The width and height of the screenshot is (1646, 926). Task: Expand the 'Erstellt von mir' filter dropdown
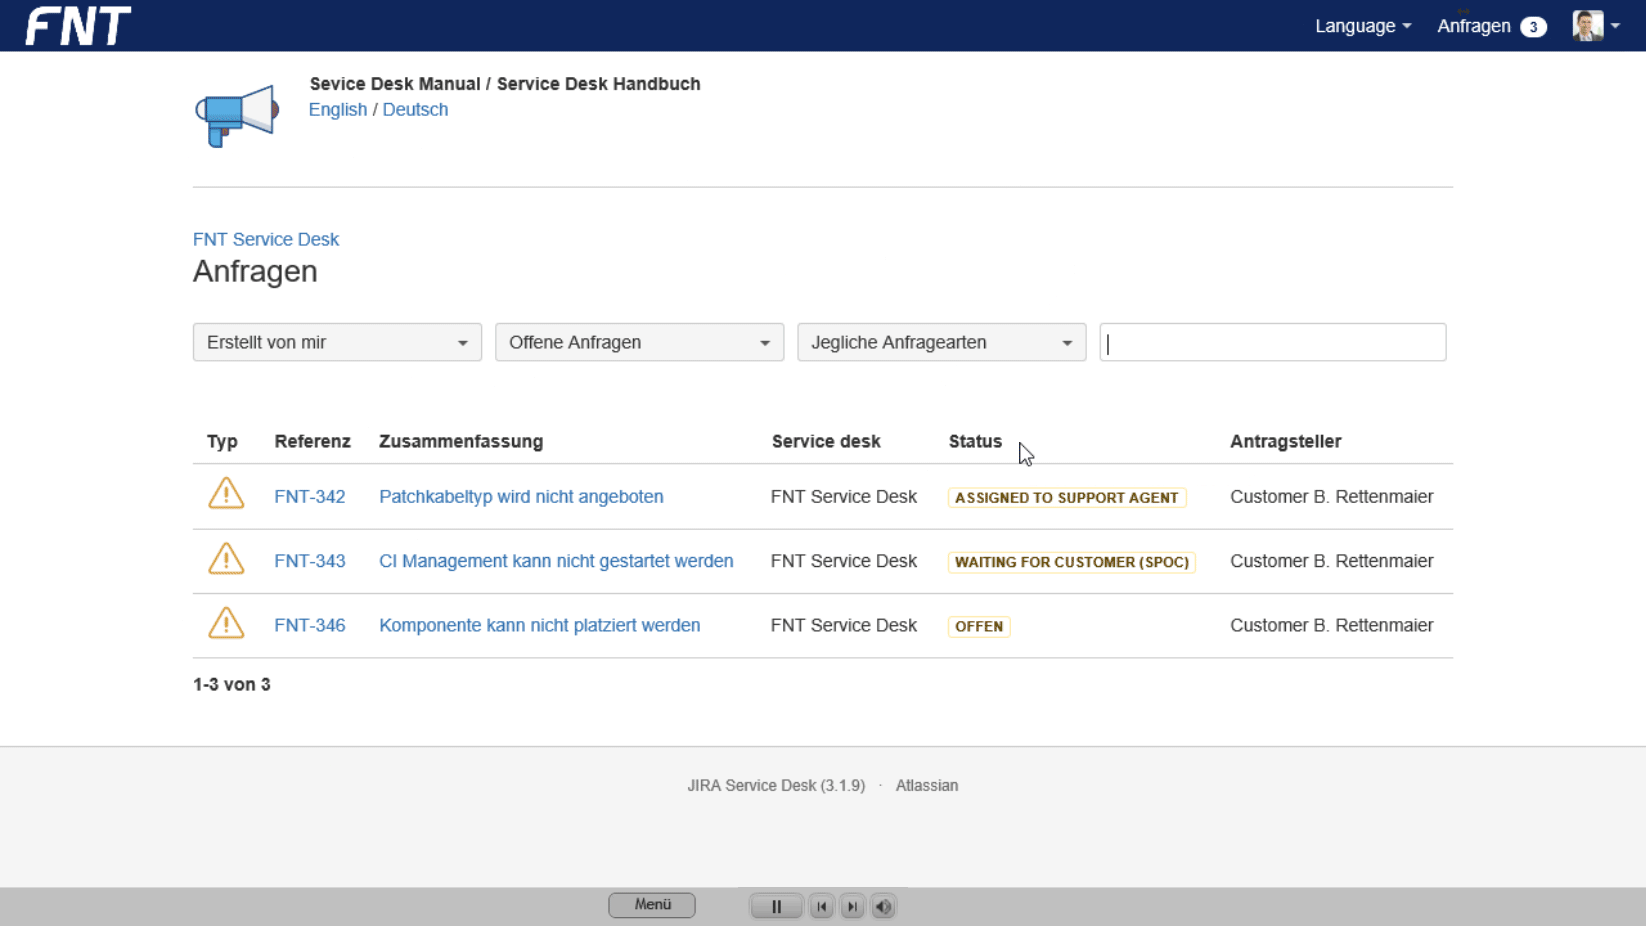(337, 342)
